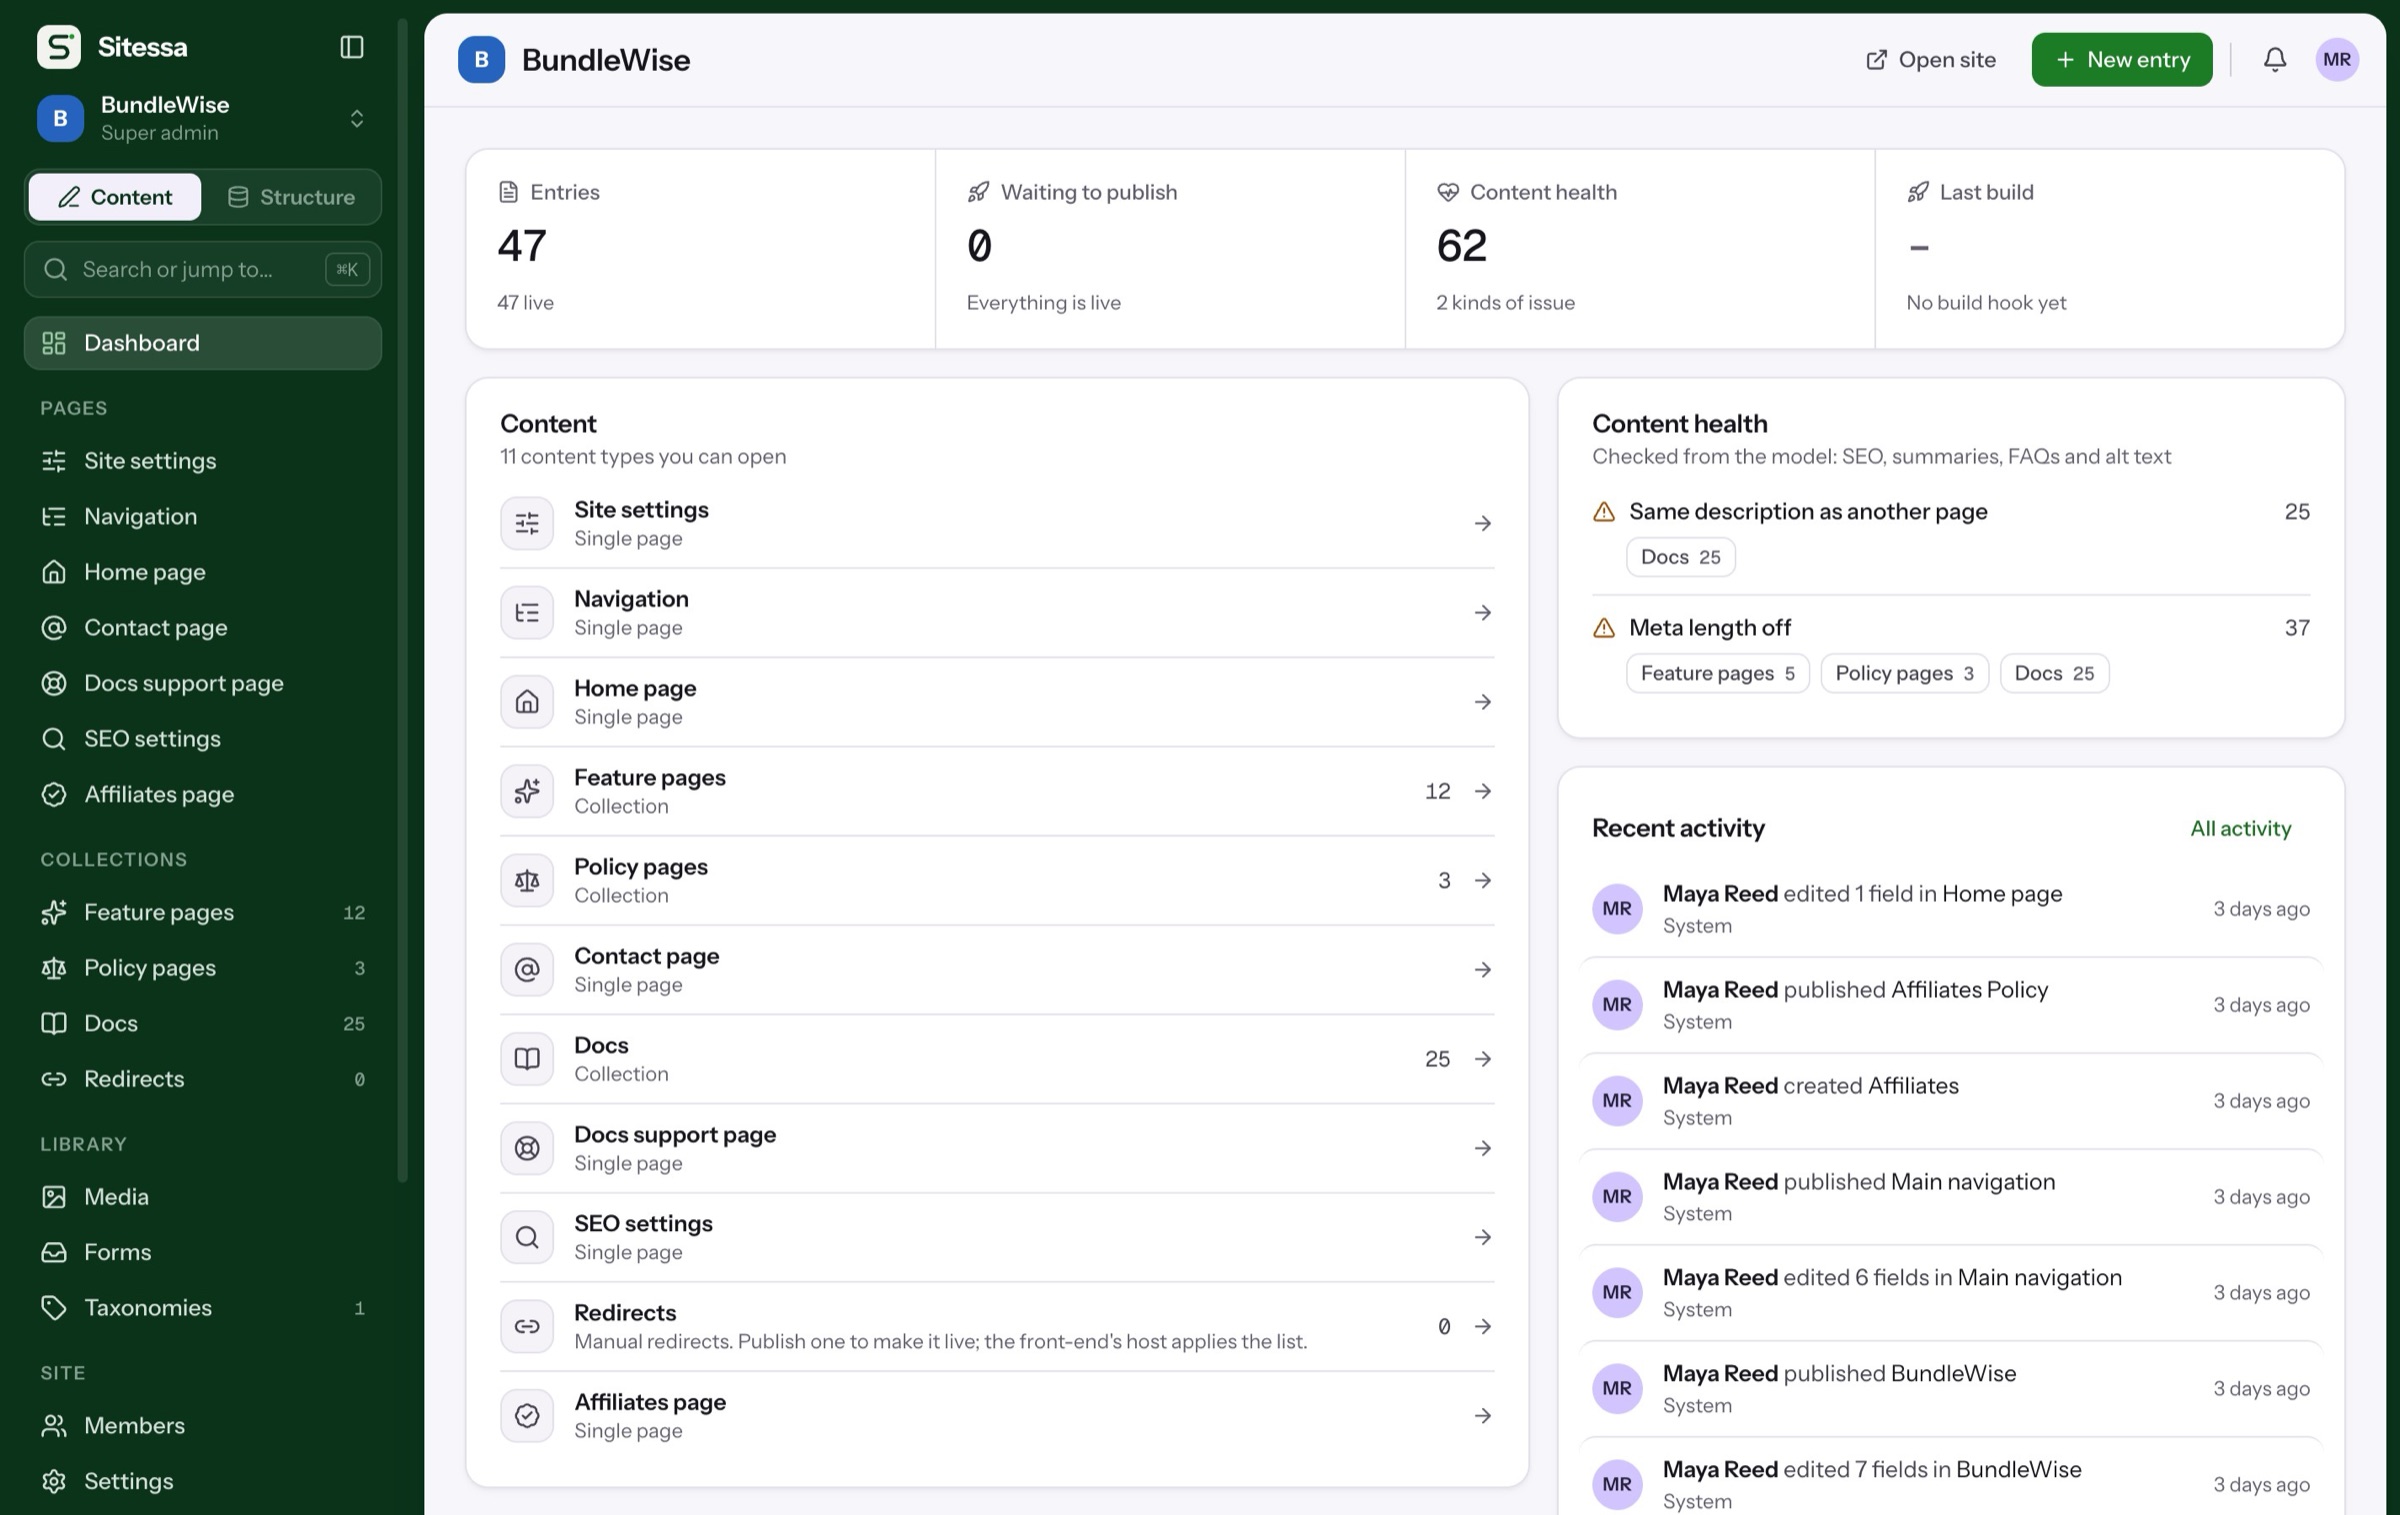The image size is (2400, 1515).
Task: Click 'Maya Reed published Affiliates Policy' activity
Action: point(1950,1004)
